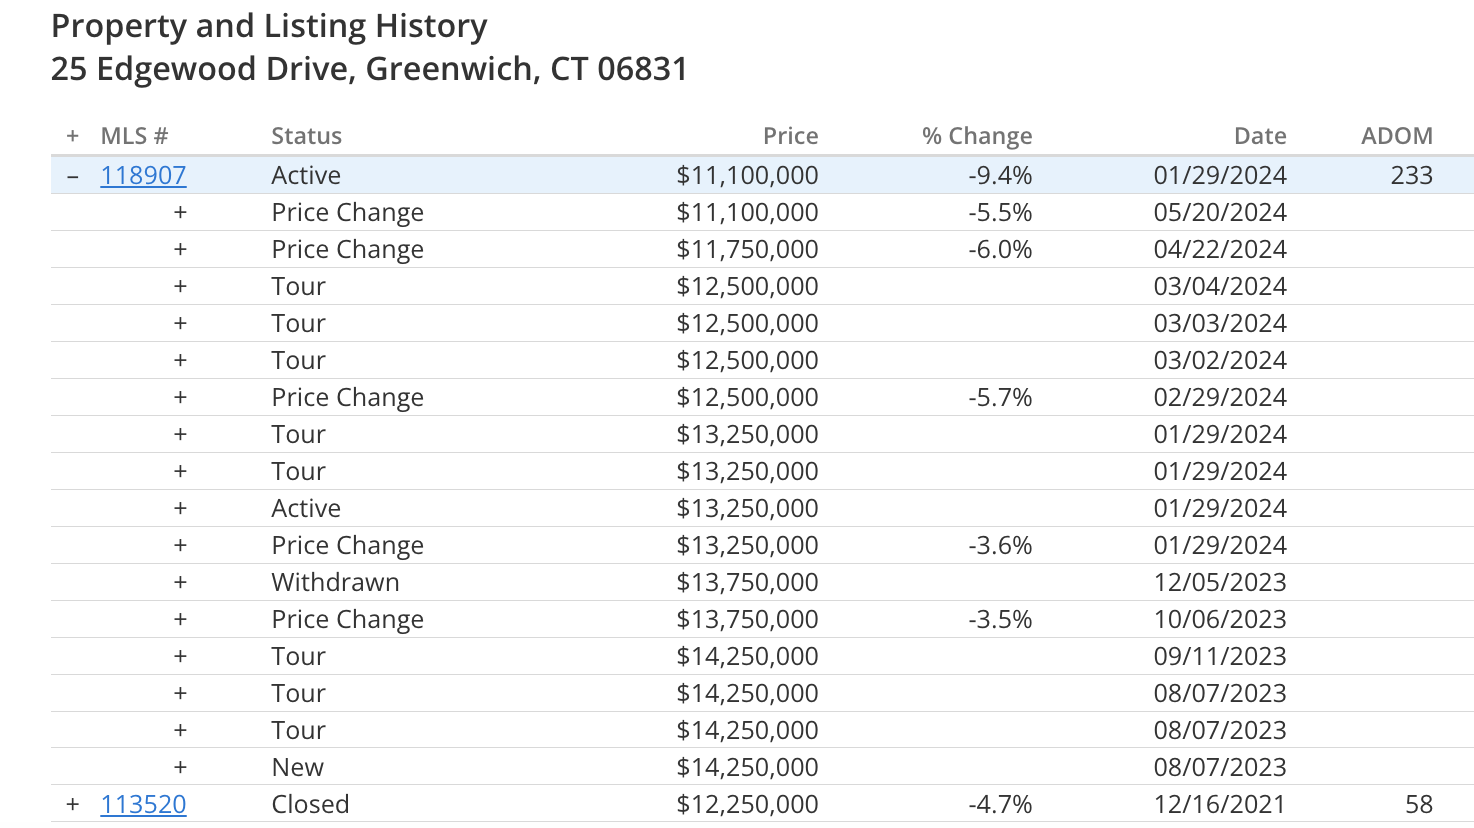Sort by the ADOM column header

coord(1397,136)
